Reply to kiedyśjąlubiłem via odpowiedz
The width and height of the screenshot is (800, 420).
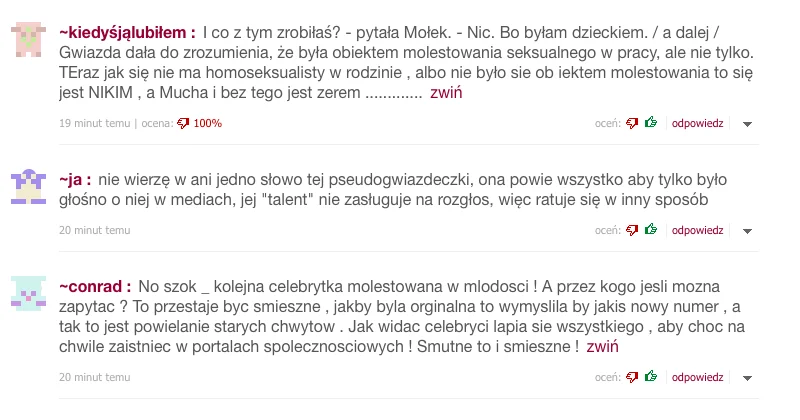point(697,123)
